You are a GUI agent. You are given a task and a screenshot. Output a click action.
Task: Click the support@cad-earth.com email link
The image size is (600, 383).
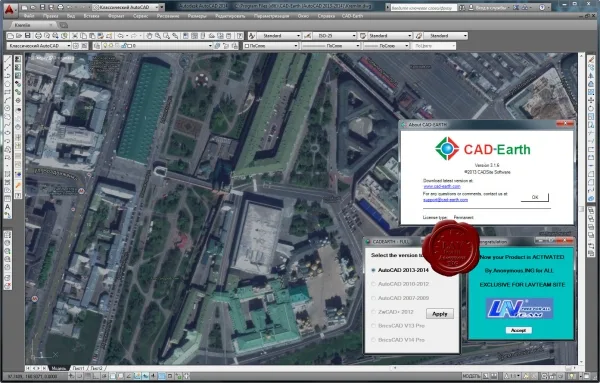(445, 200)
